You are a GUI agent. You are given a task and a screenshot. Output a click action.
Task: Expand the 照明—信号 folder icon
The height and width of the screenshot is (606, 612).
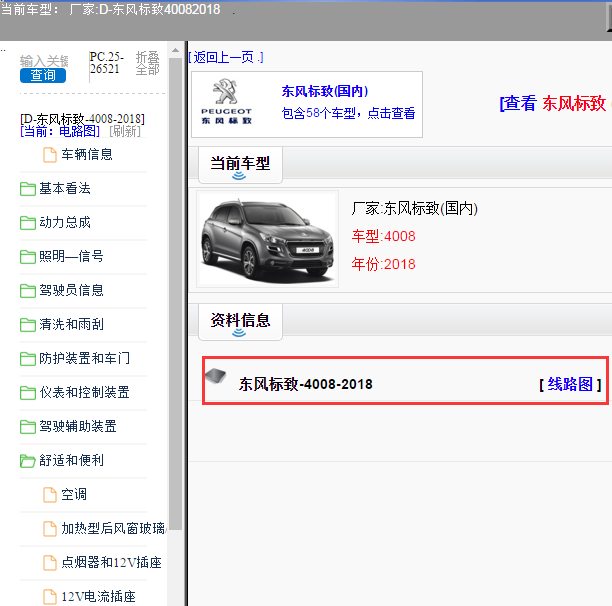point(28,257)
